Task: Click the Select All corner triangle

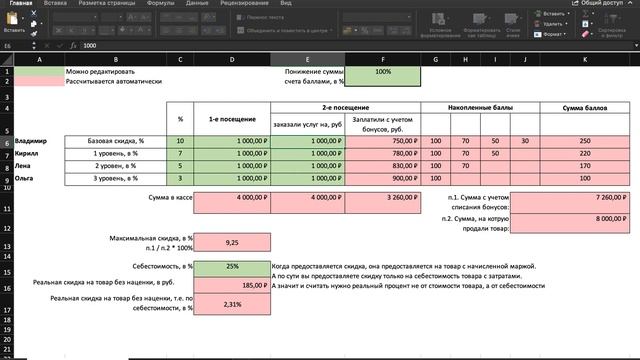Action: click(x=7, y=60)
